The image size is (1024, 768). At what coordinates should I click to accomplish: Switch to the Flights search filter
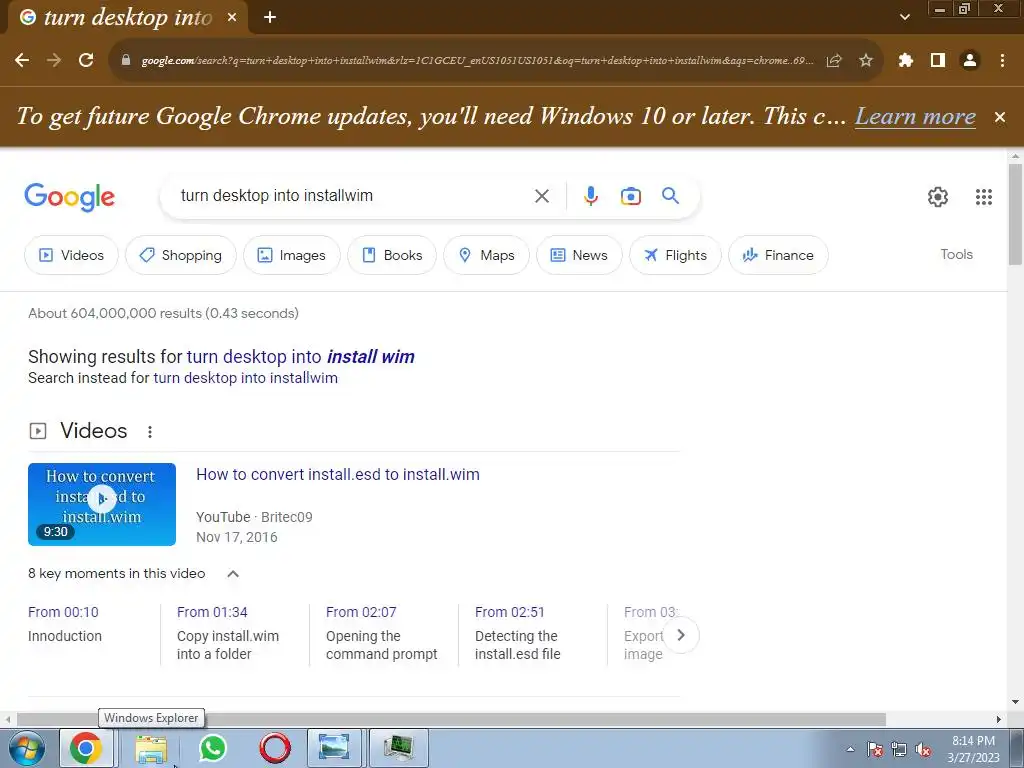(675, 255)
